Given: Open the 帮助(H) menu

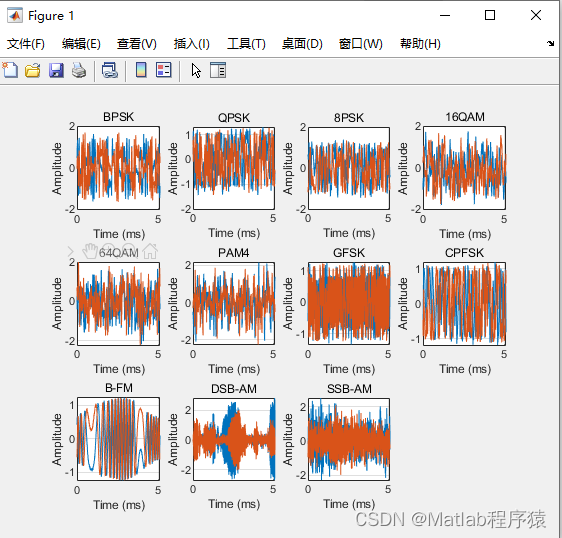Looking at the screenshot, I should pyautogui.click(x=420, y=44).
